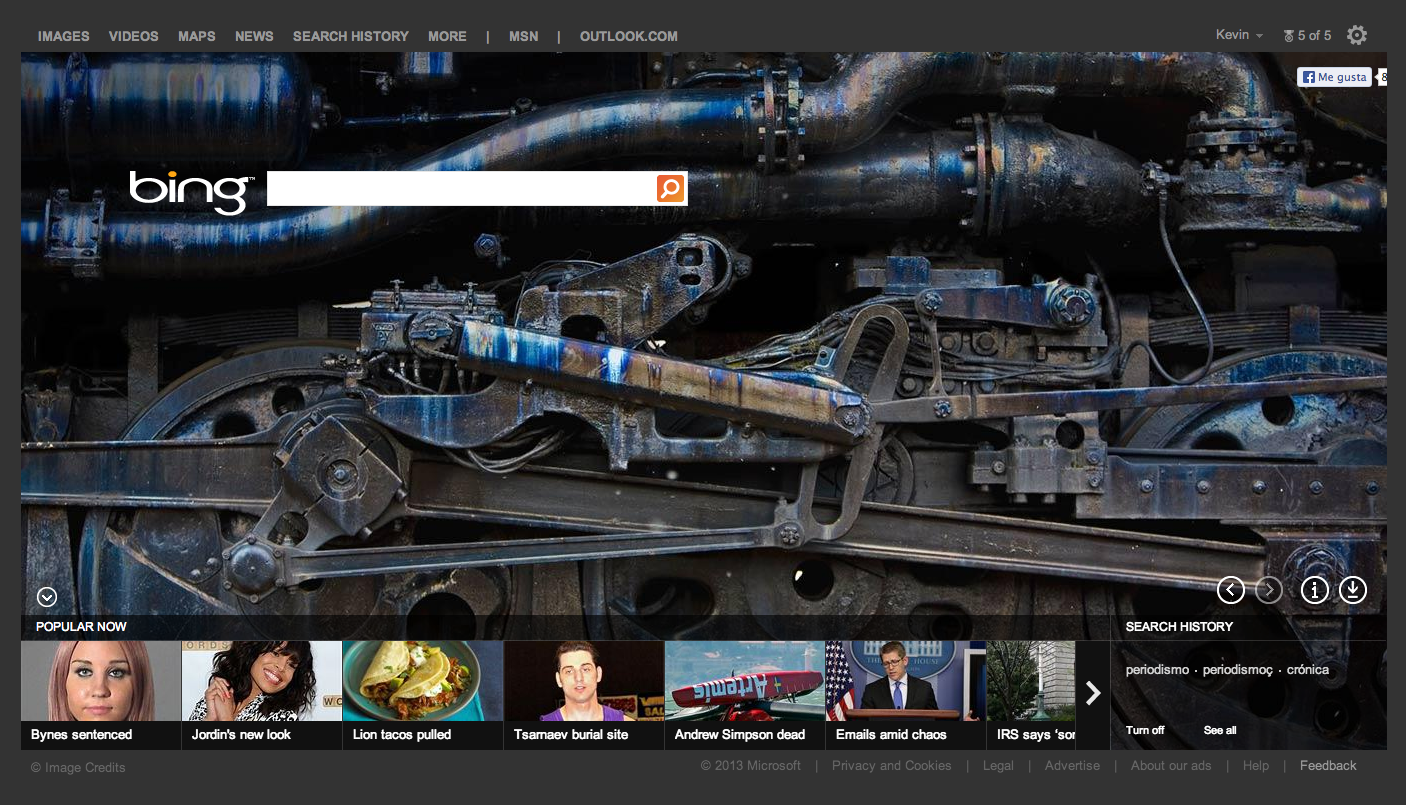Image resolution: width=1406 pixels, height=805 pixels.
Task: Click the Facebook Me gusta button
Action: tap(1334, 77)
